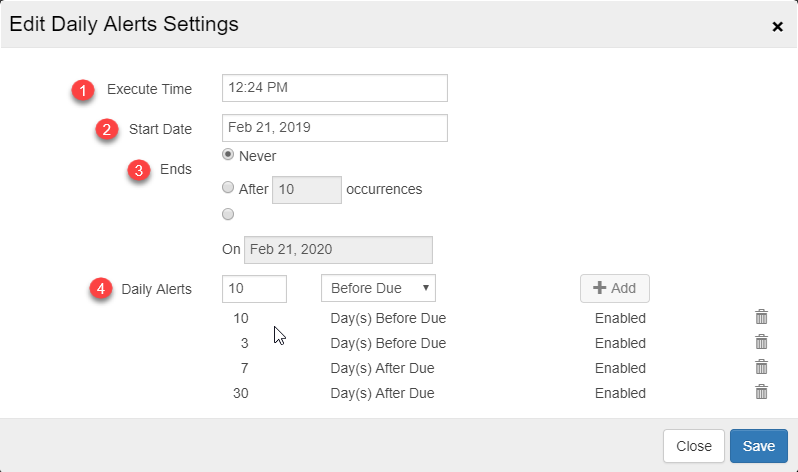
Task: Click the Start Date field
Action: (x=334, y=128)
